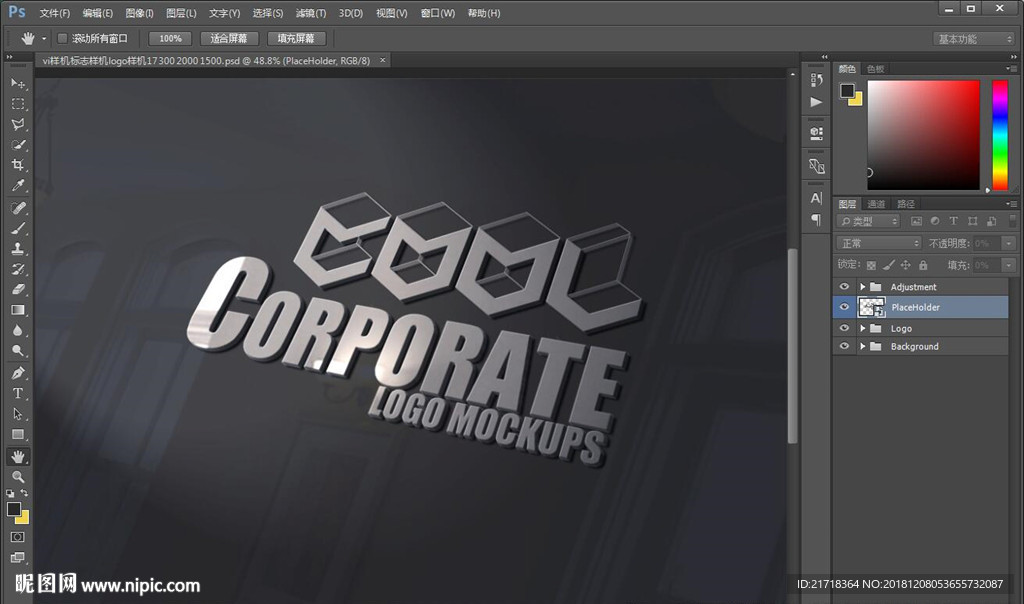
Task: Select the Crop tool
Action: point(17,165)
